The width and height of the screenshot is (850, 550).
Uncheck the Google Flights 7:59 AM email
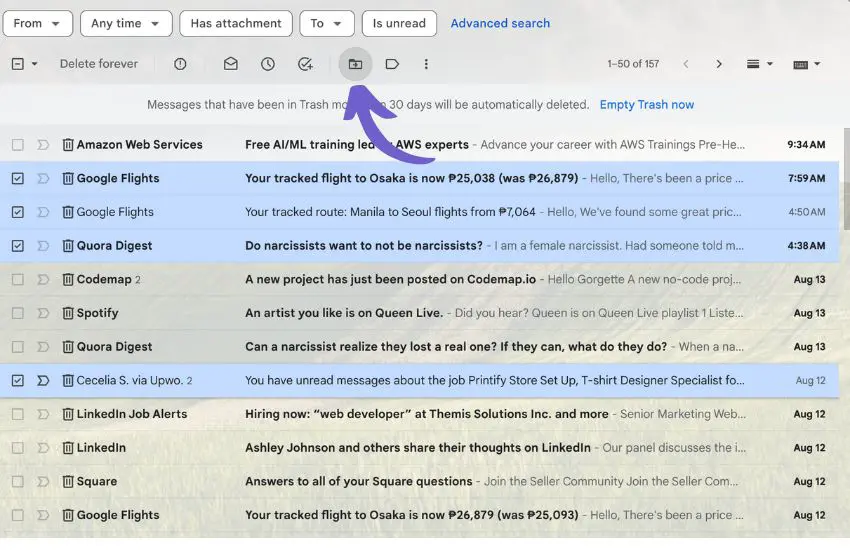pyautogui.click(x=18, y=178)
